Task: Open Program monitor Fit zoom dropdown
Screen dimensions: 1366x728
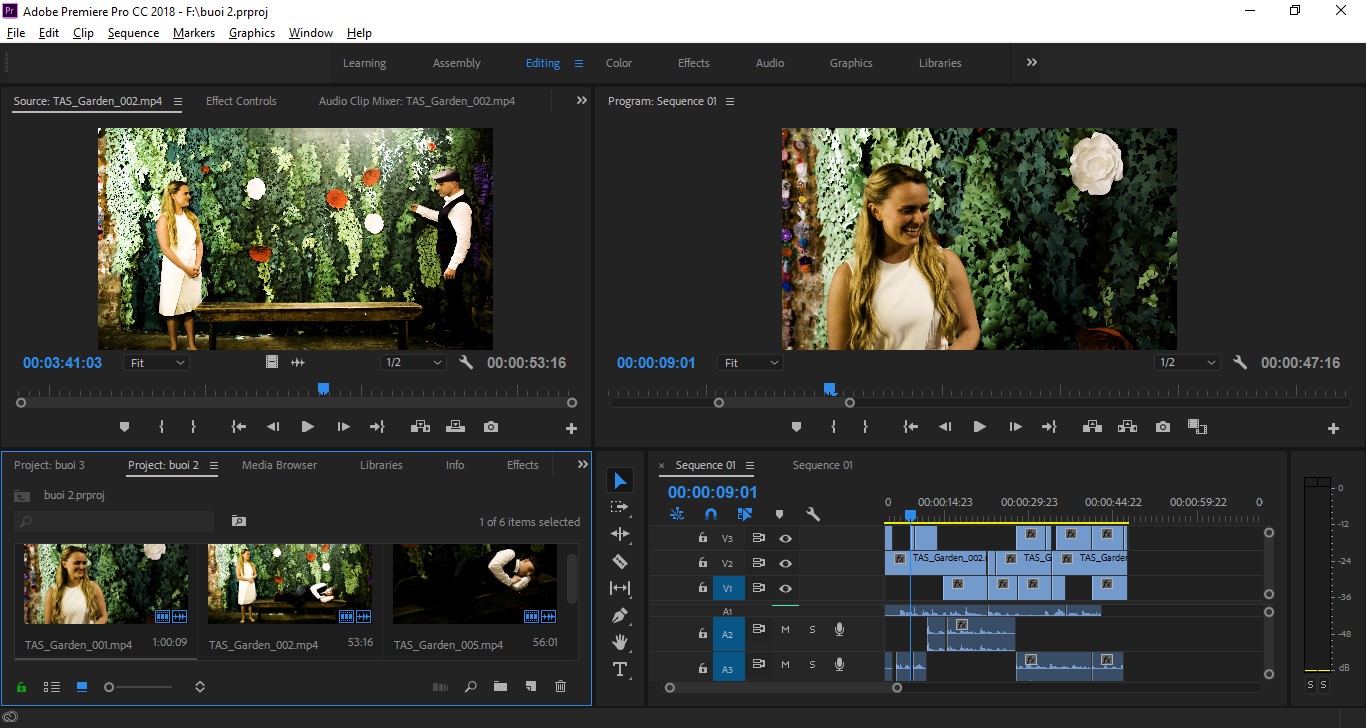Action: [750, 363]
